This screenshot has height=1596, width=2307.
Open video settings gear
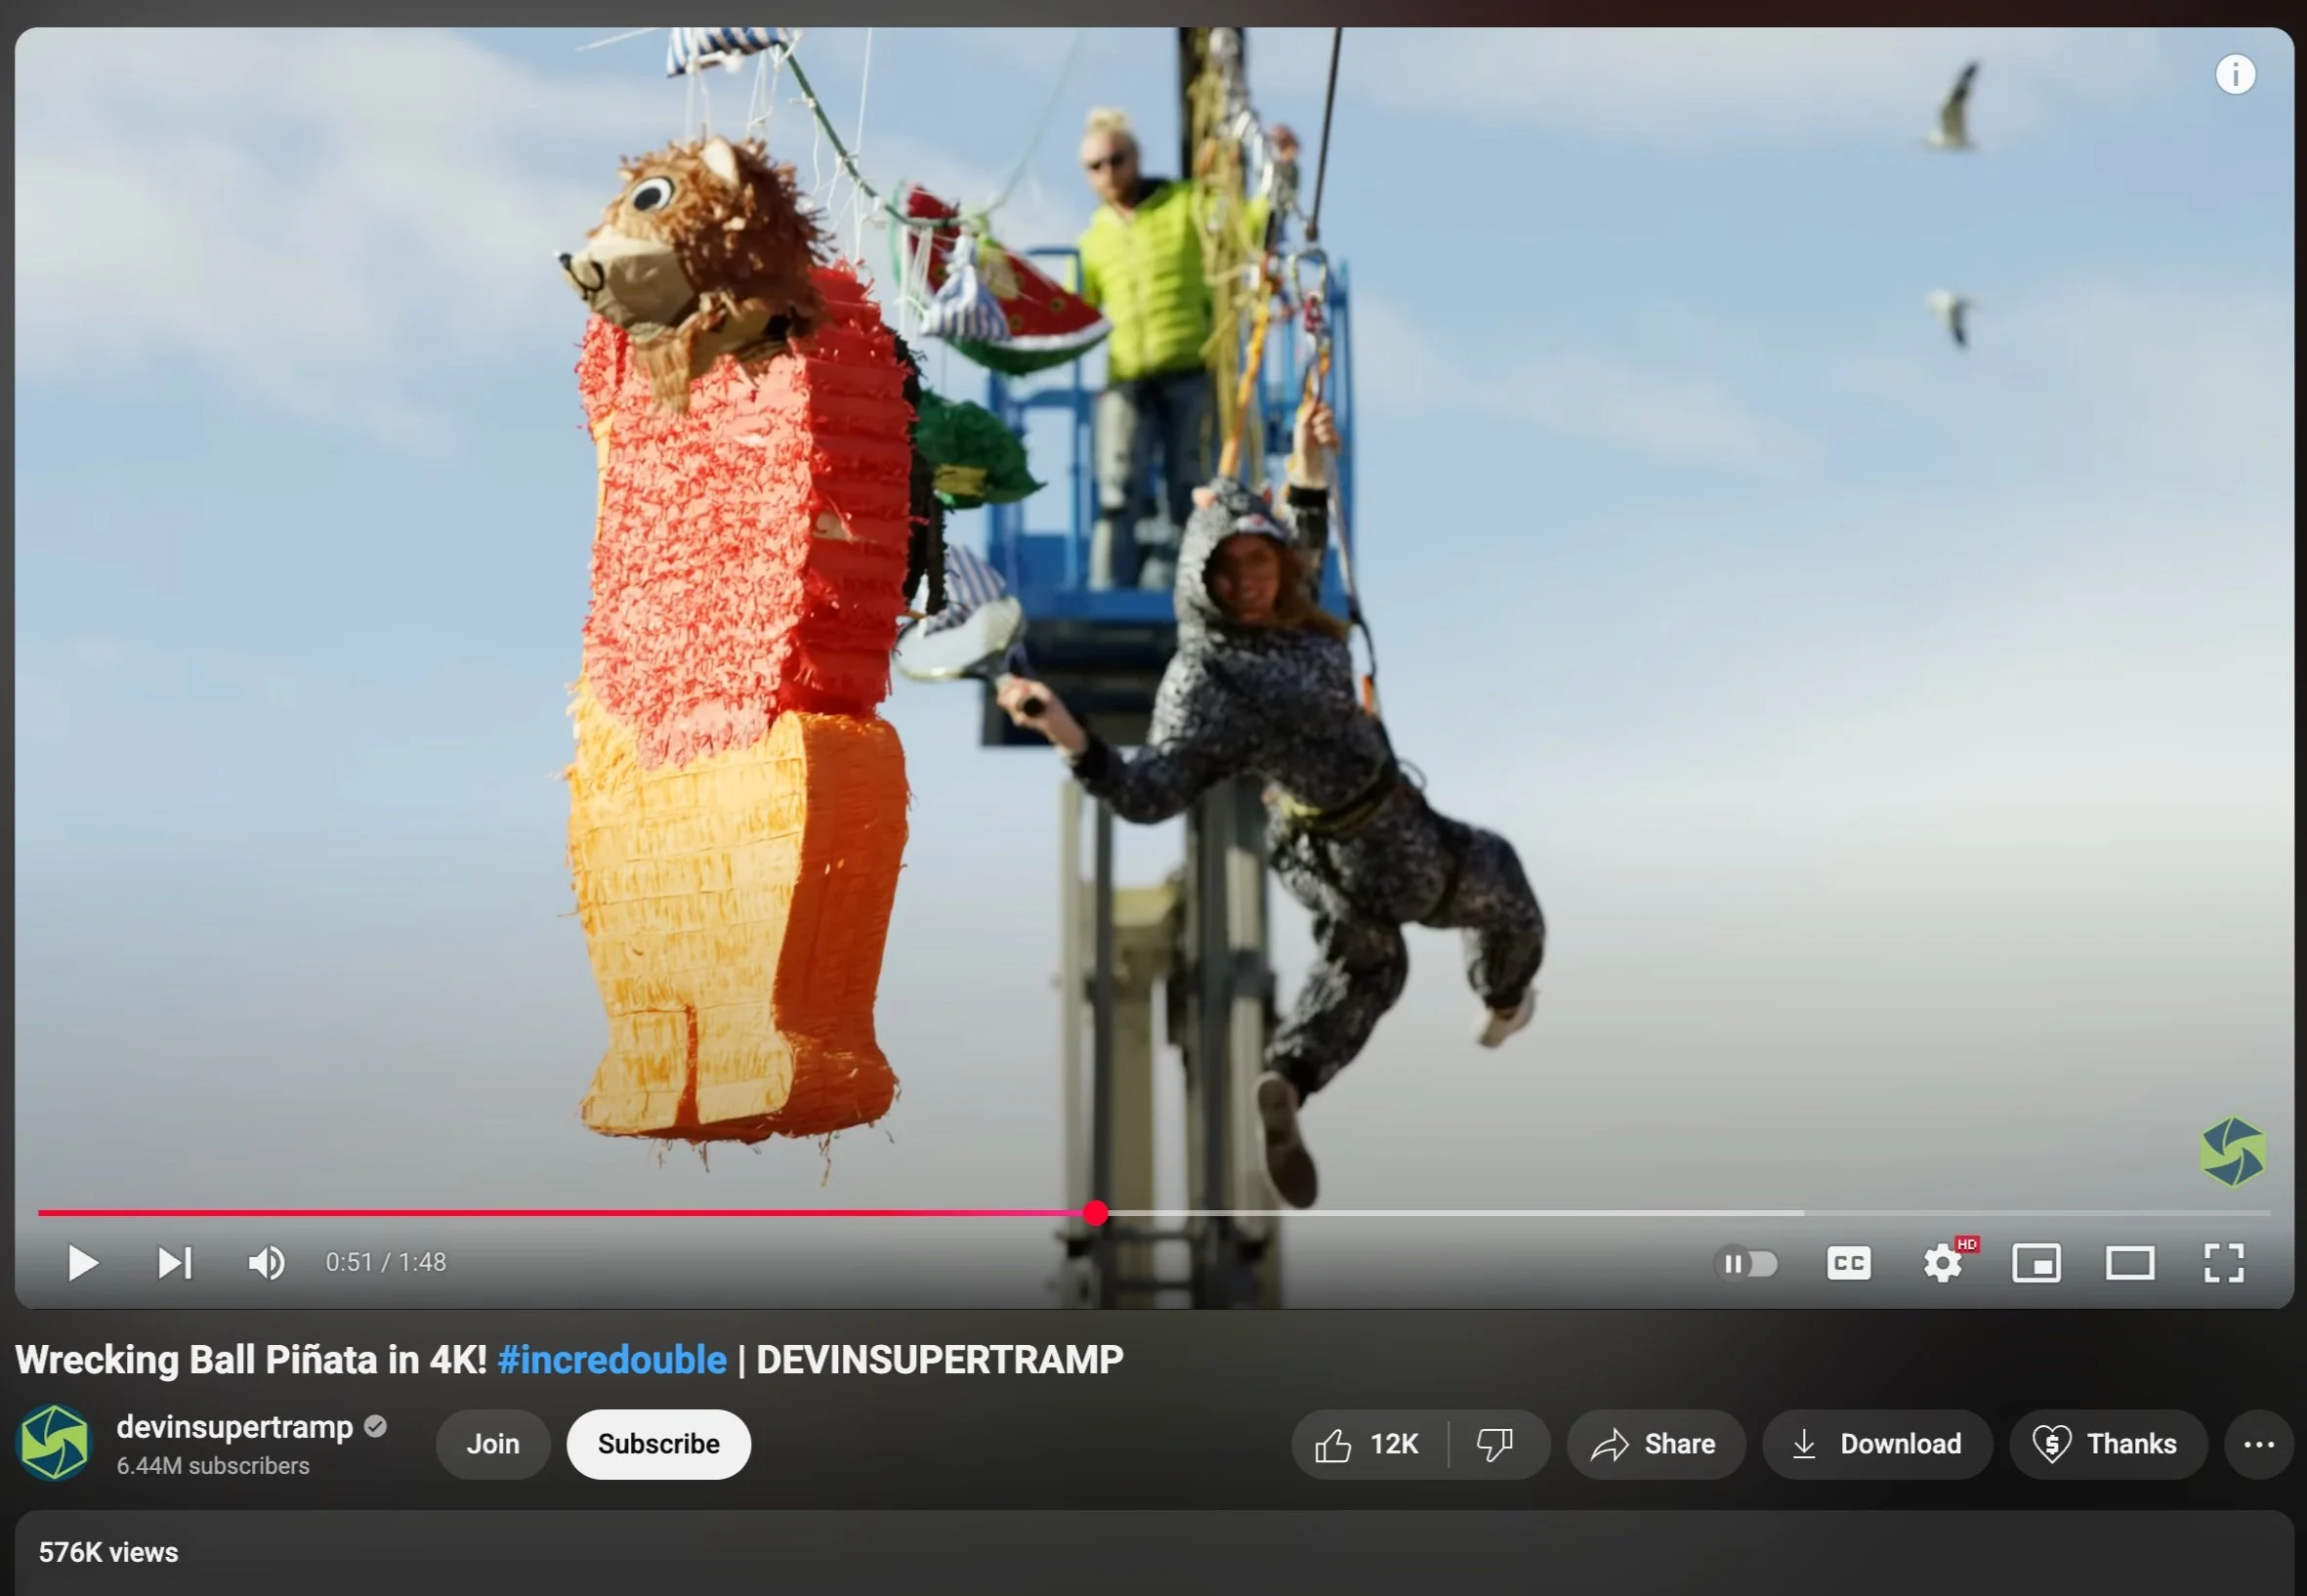tap(1942, 1264)
